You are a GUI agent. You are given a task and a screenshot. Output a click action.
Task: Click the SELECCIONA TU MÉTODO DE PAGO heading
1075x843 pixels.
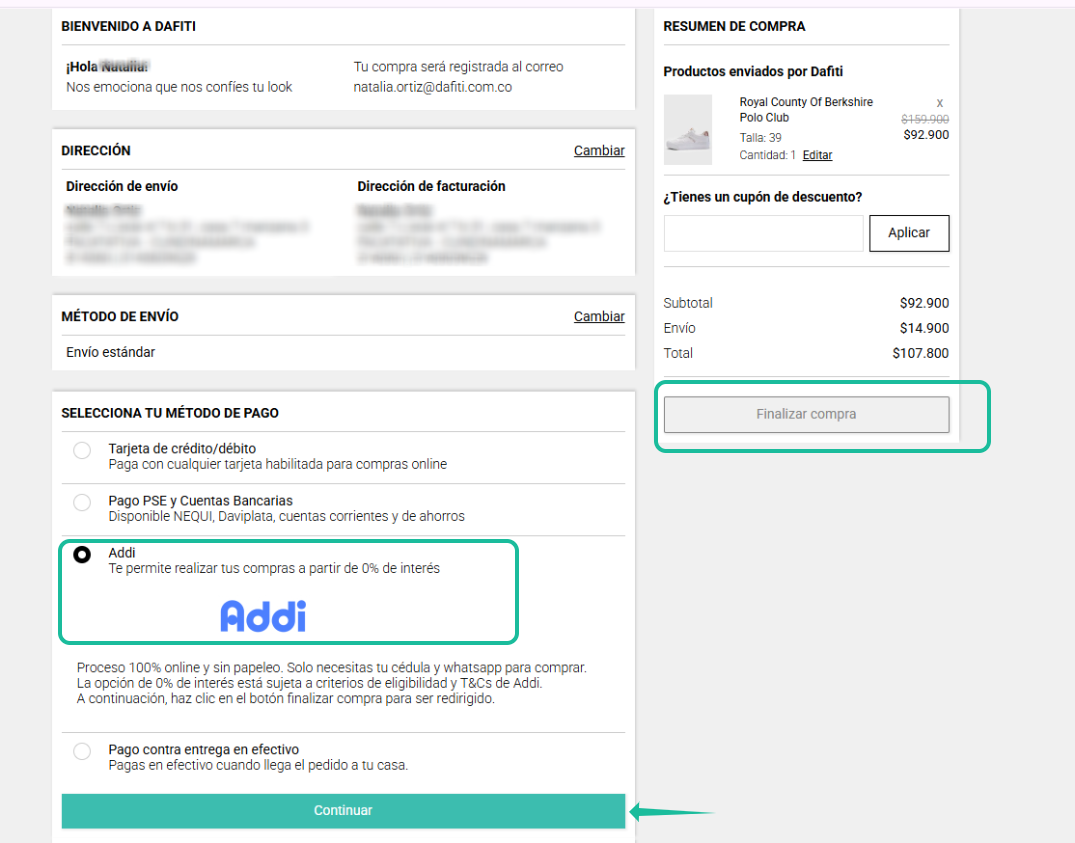tap(170, 413)
